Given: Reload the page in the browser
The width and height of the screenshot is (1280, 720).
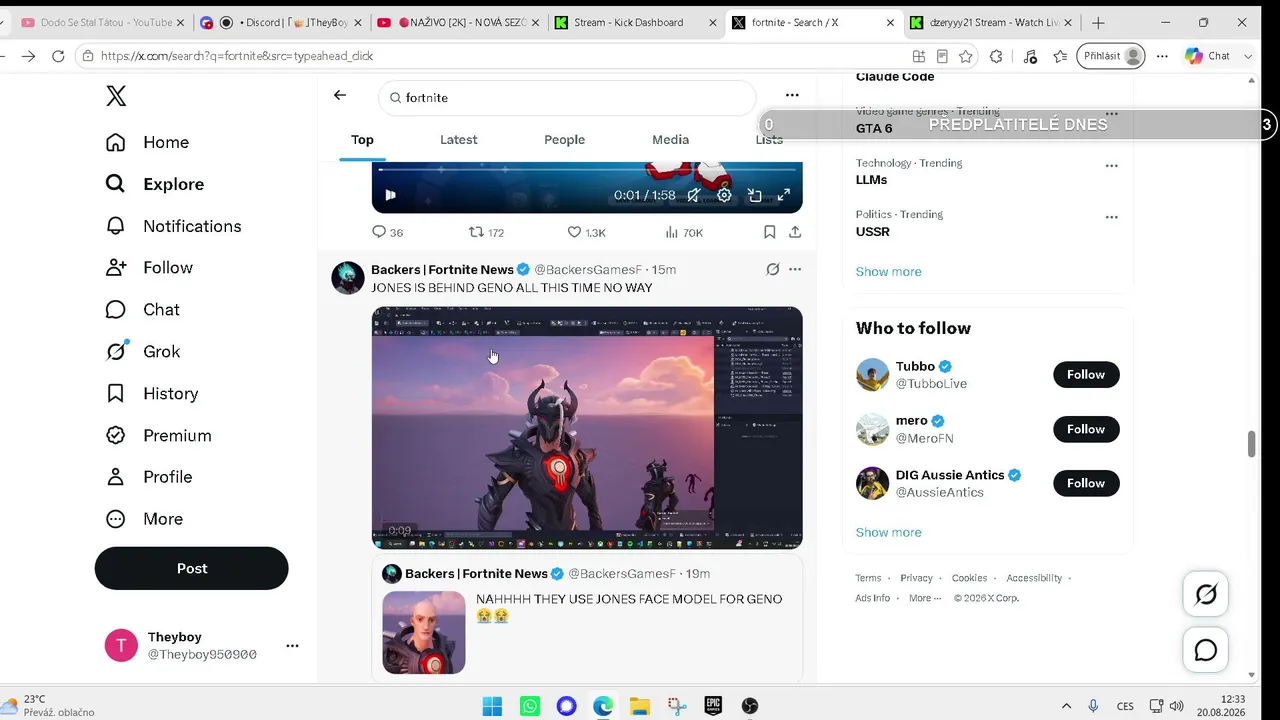Looking at the screenshot, I should [x=58, y=56].
